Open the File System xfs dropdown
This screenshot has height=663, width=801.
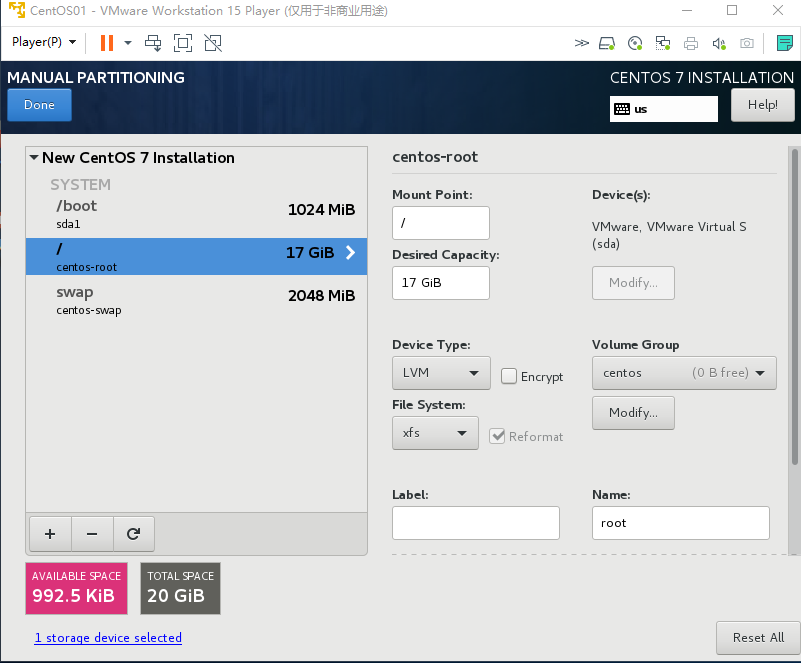[435, 432]
